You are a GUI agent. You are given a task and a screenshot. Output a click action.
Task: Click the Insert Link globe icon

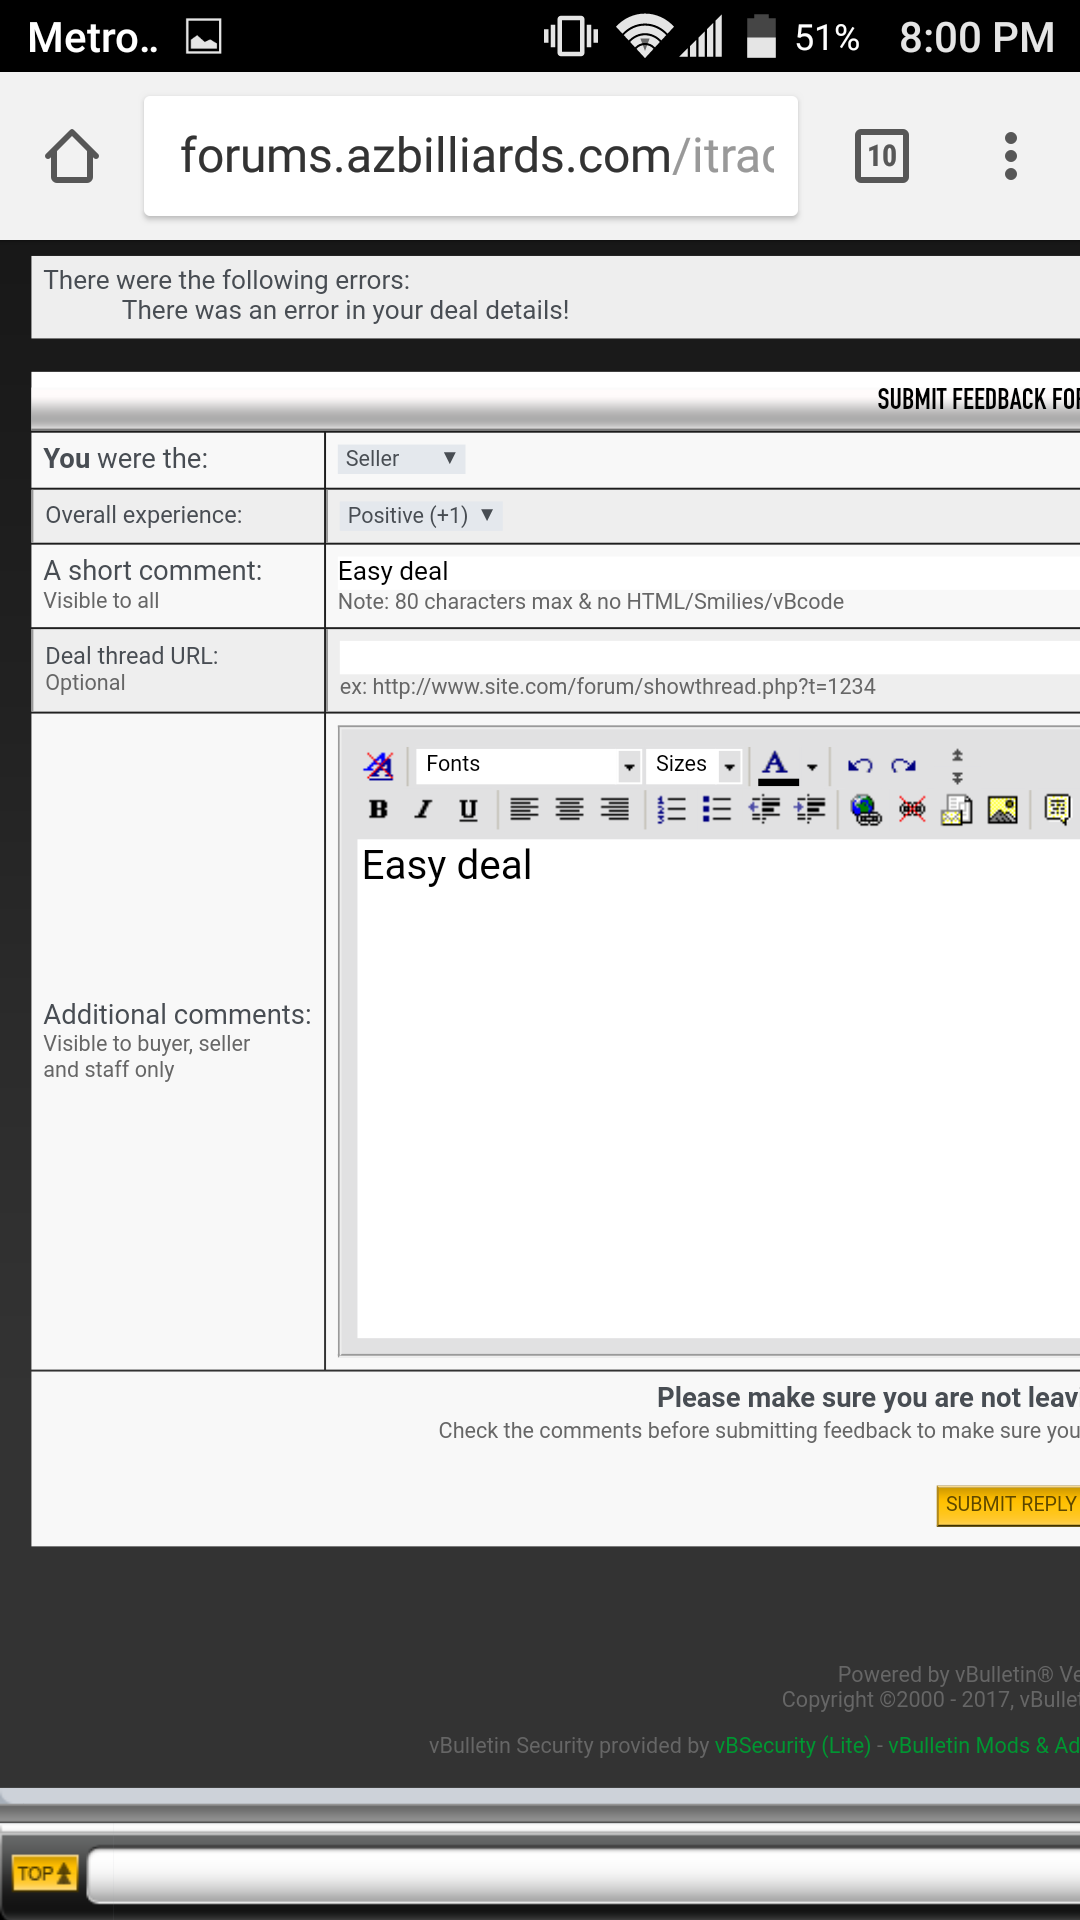click(x=865, y=809)
